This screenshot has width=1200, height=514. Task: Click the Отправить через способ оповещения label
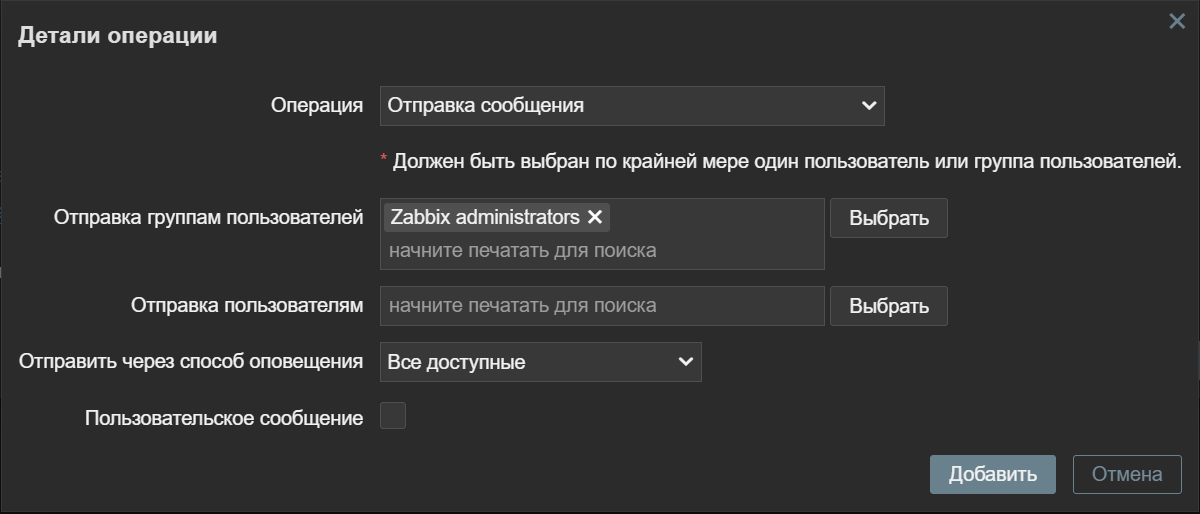(x=190, y=362)
